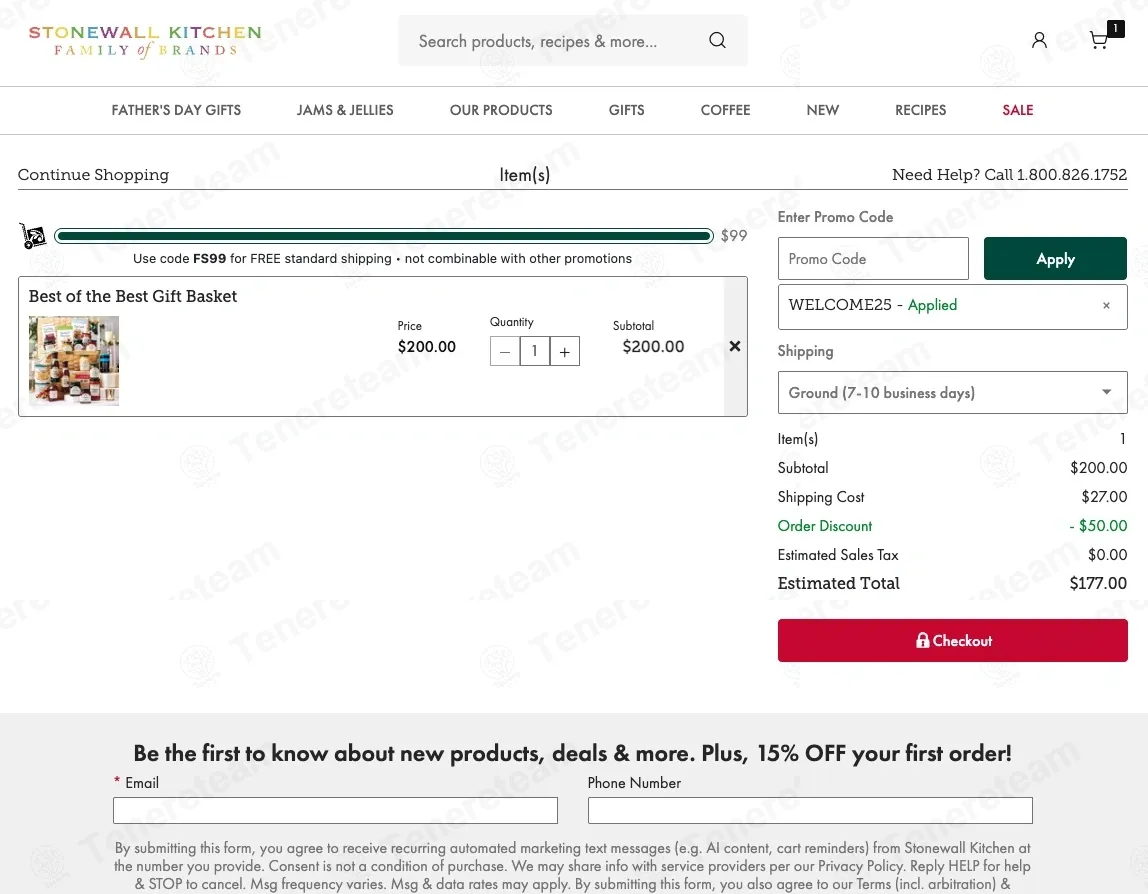Open the account profile icon
The width and height of the screenshot is (1148, 894).
click(1039, 40)
